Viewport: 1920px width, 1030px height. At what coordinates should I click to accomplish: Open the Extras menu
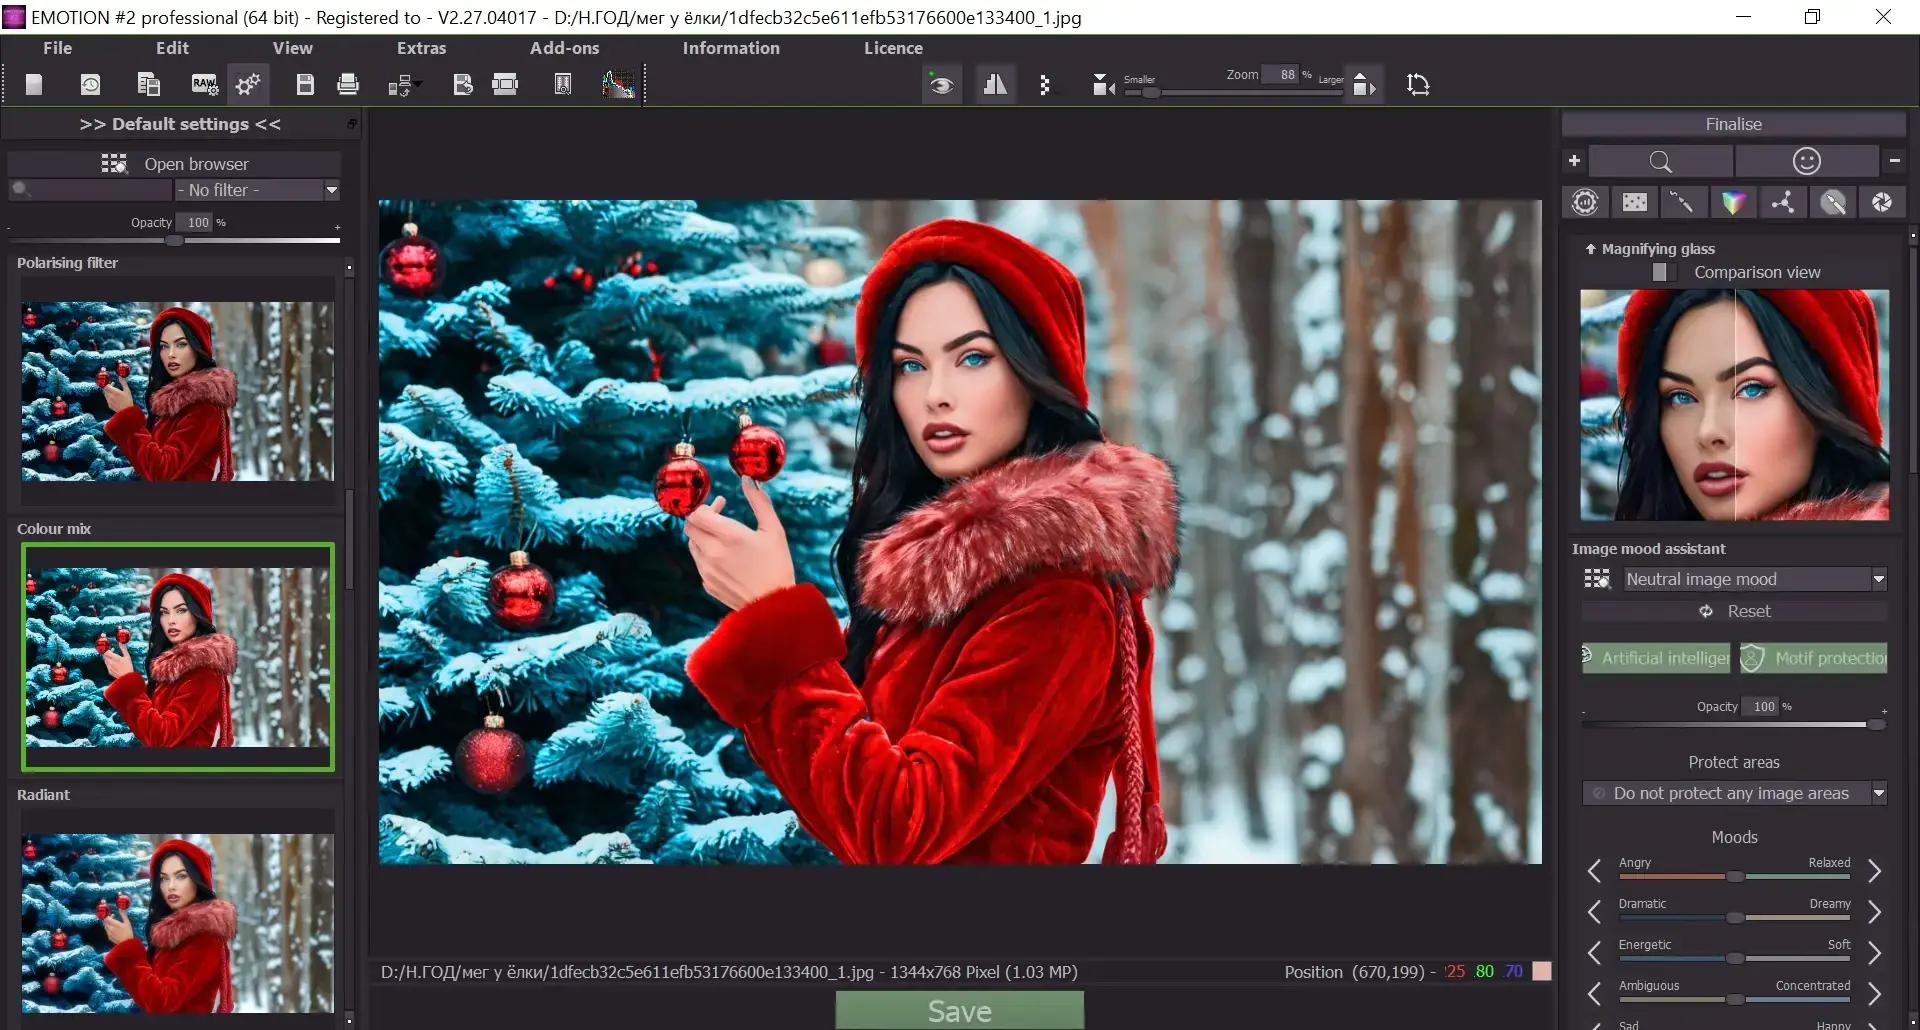421,48
